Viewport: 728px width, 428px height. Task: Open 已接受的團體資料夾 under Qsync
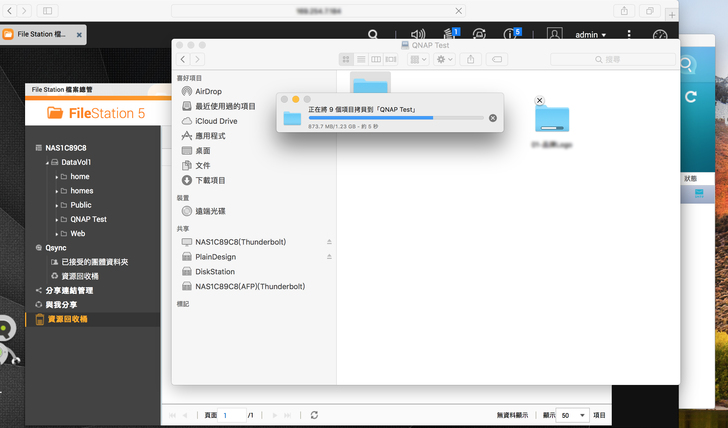point(95,262)
